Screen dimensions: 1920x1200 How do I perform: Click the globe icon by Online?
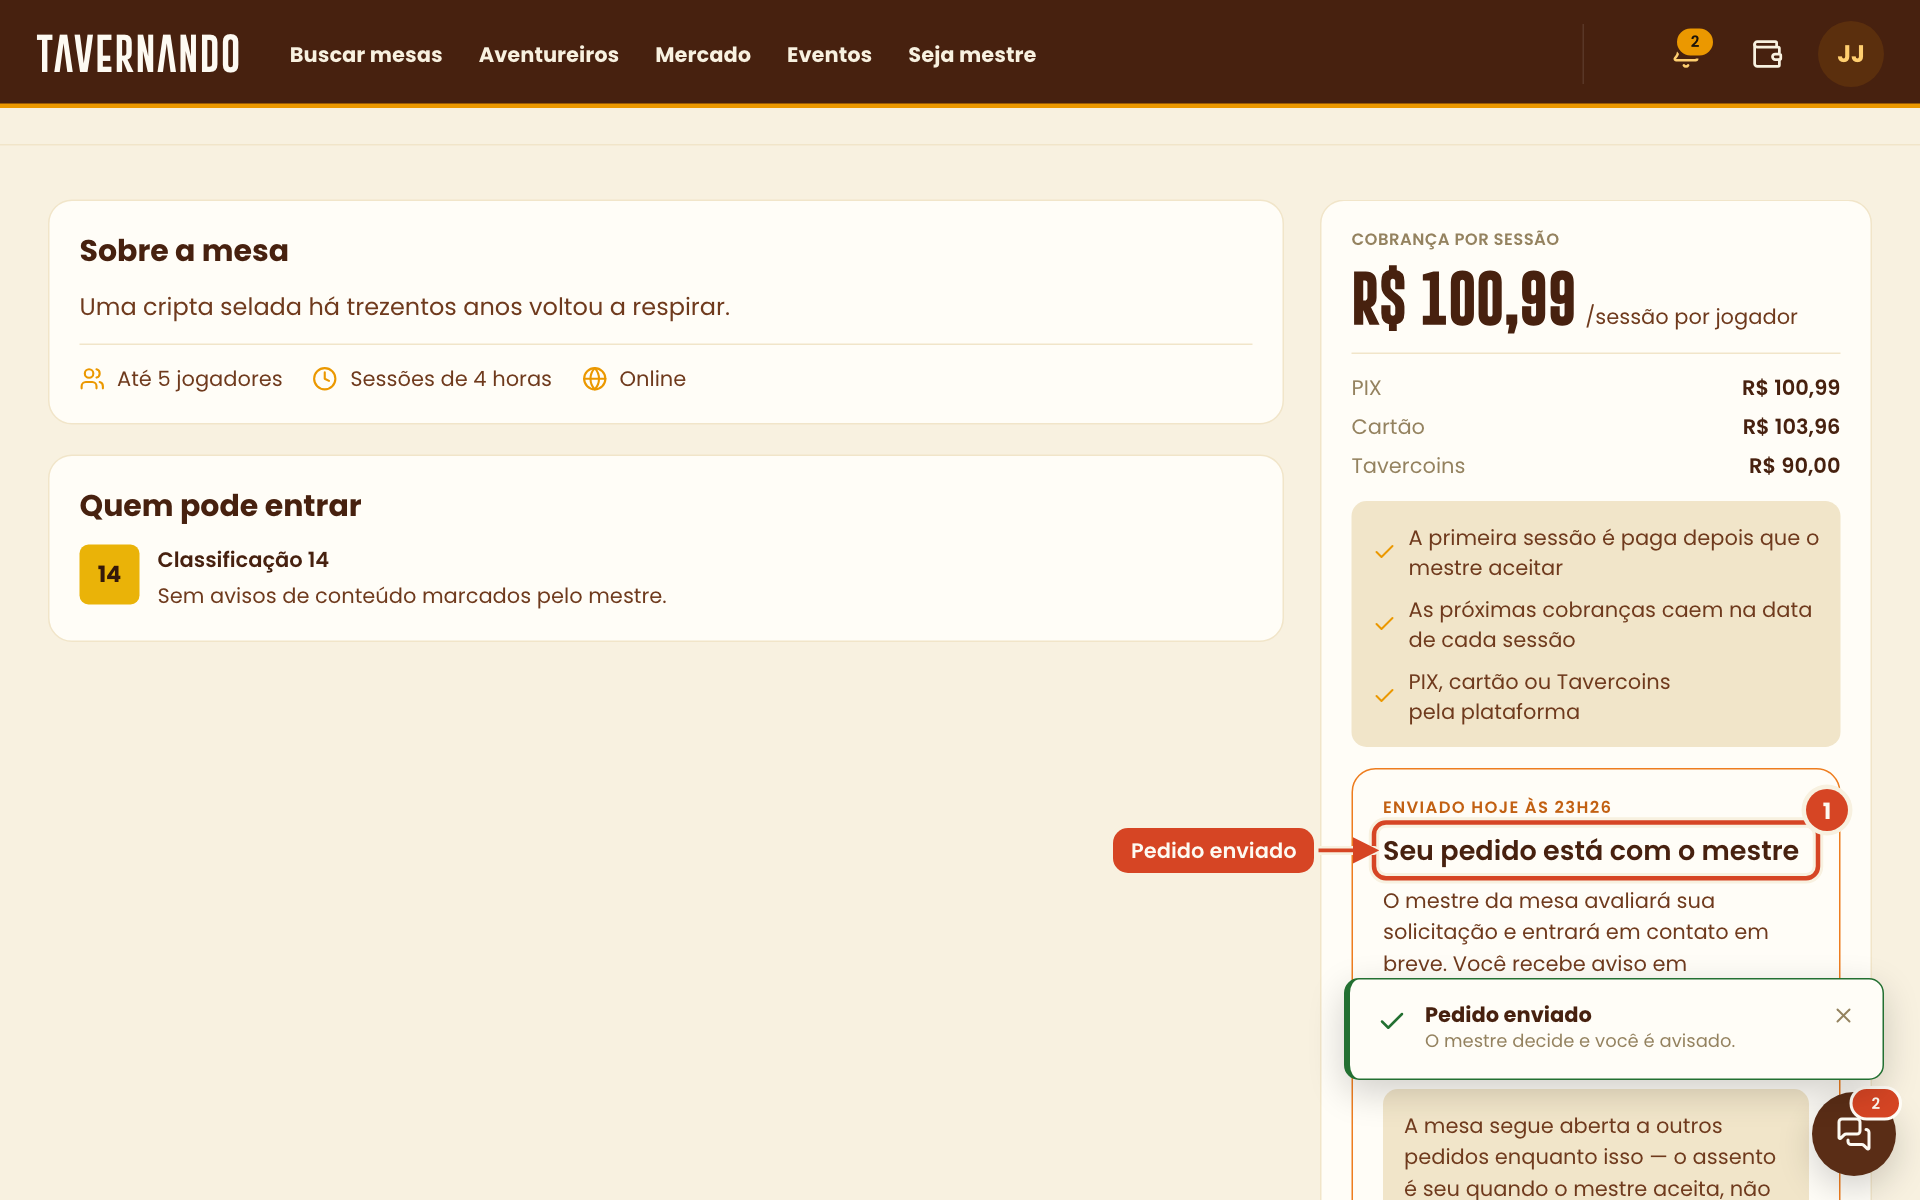click(595, 379)
